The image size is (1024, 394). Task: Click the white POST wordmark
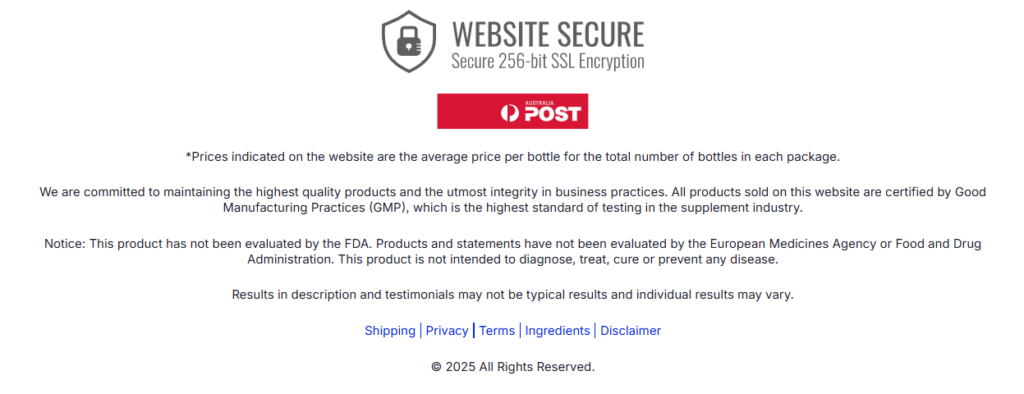pyautogui.click(x=552, y=114)
